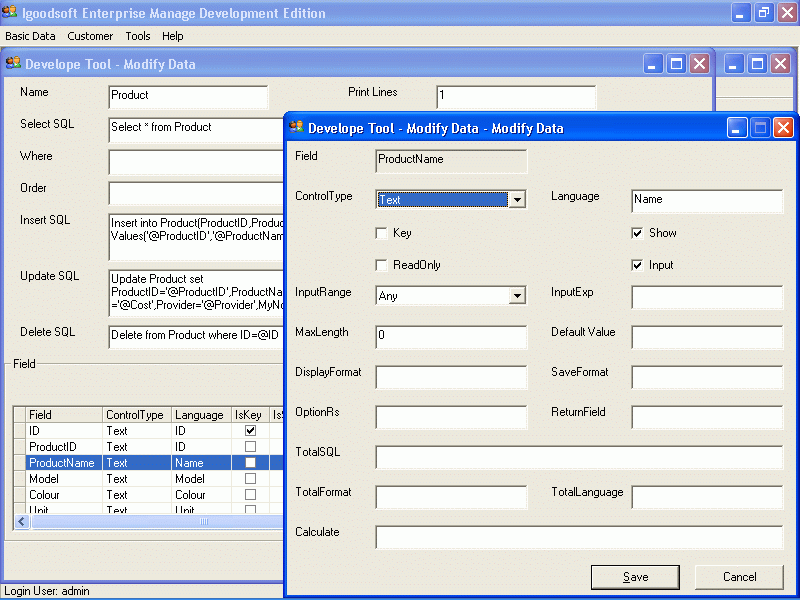Select the ProductName cell in the grid
Viewport: 800px width, 600px height.
point(64,463)
